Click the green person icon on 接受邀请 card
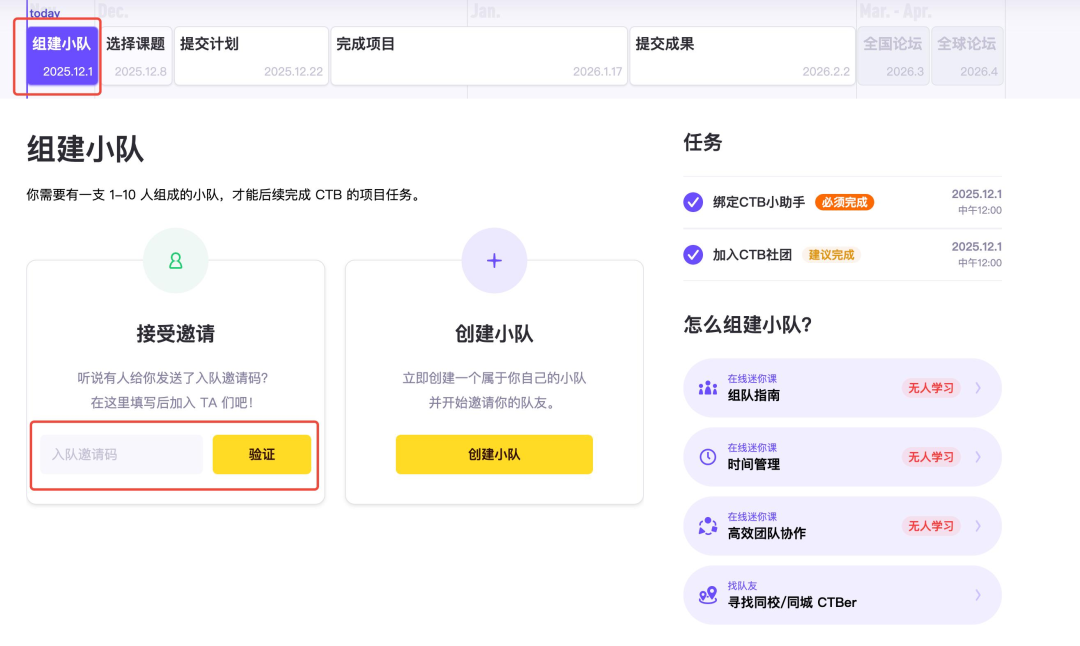The width and height of the screenshot is (1080, 646). pyautogui.click(x=175, y=260)
